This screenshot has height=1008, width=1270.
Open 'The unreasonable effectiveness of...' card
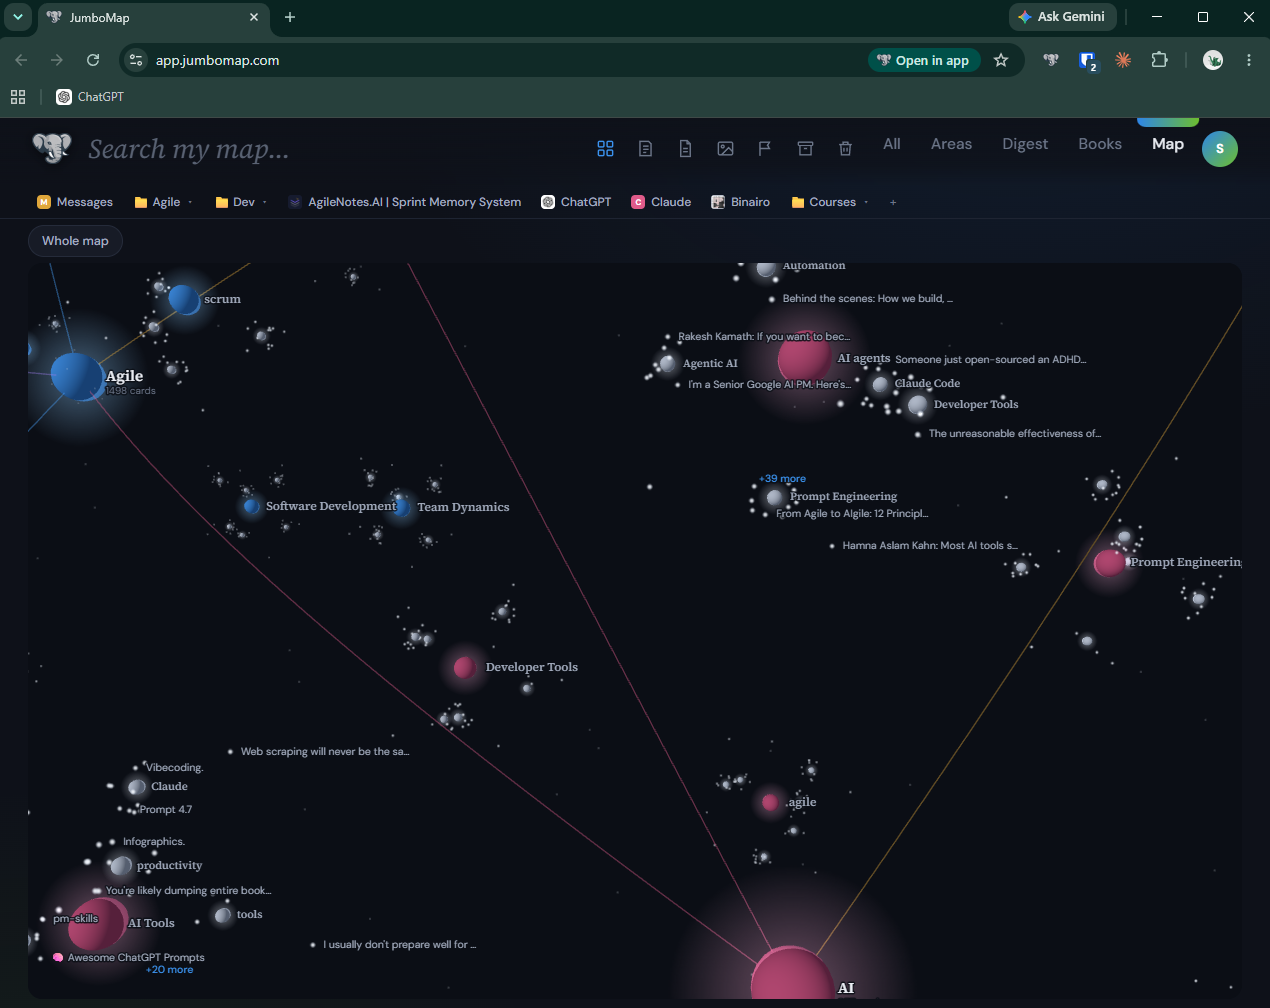[1015, 434]
